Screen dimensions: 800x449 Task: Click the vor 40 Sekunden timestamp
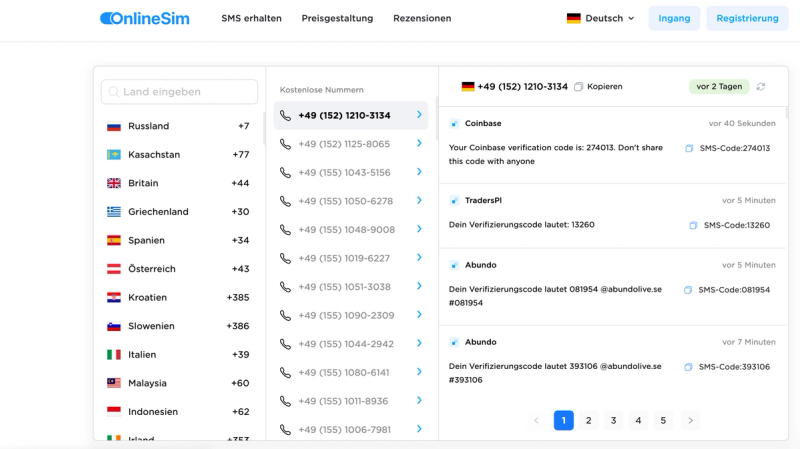click(742, 123)
